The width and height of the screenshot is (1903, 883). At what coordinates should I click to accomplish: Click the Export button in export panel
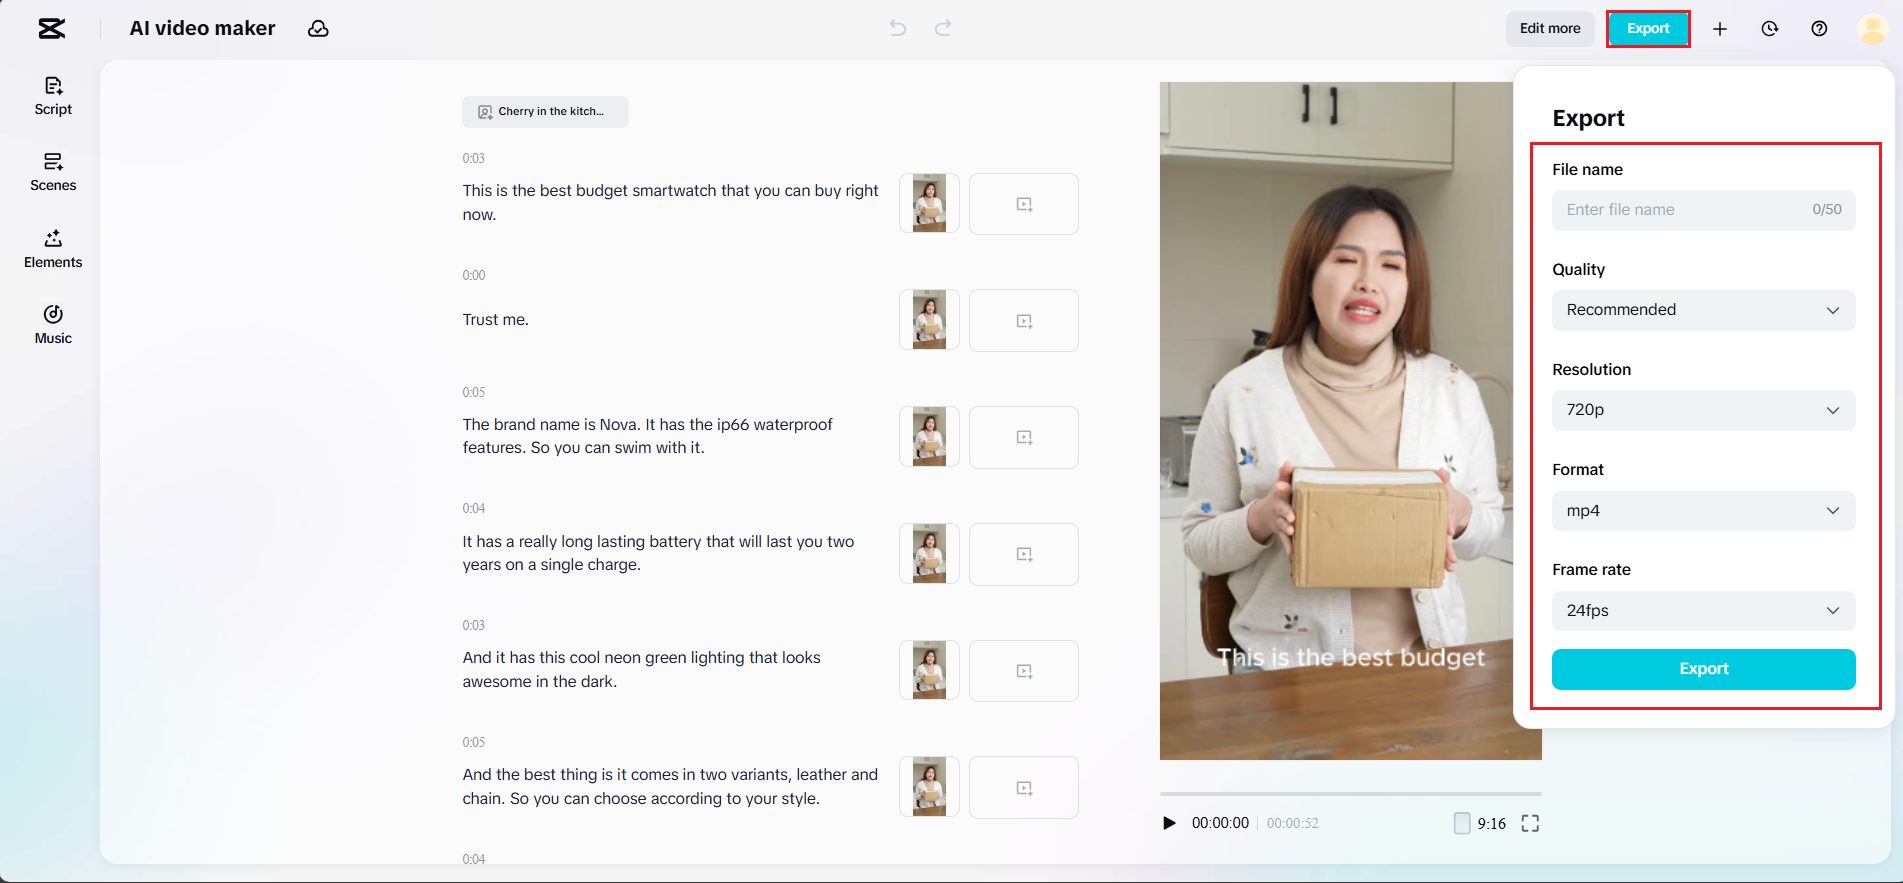pyautogui.click(x=1703, y=669)
